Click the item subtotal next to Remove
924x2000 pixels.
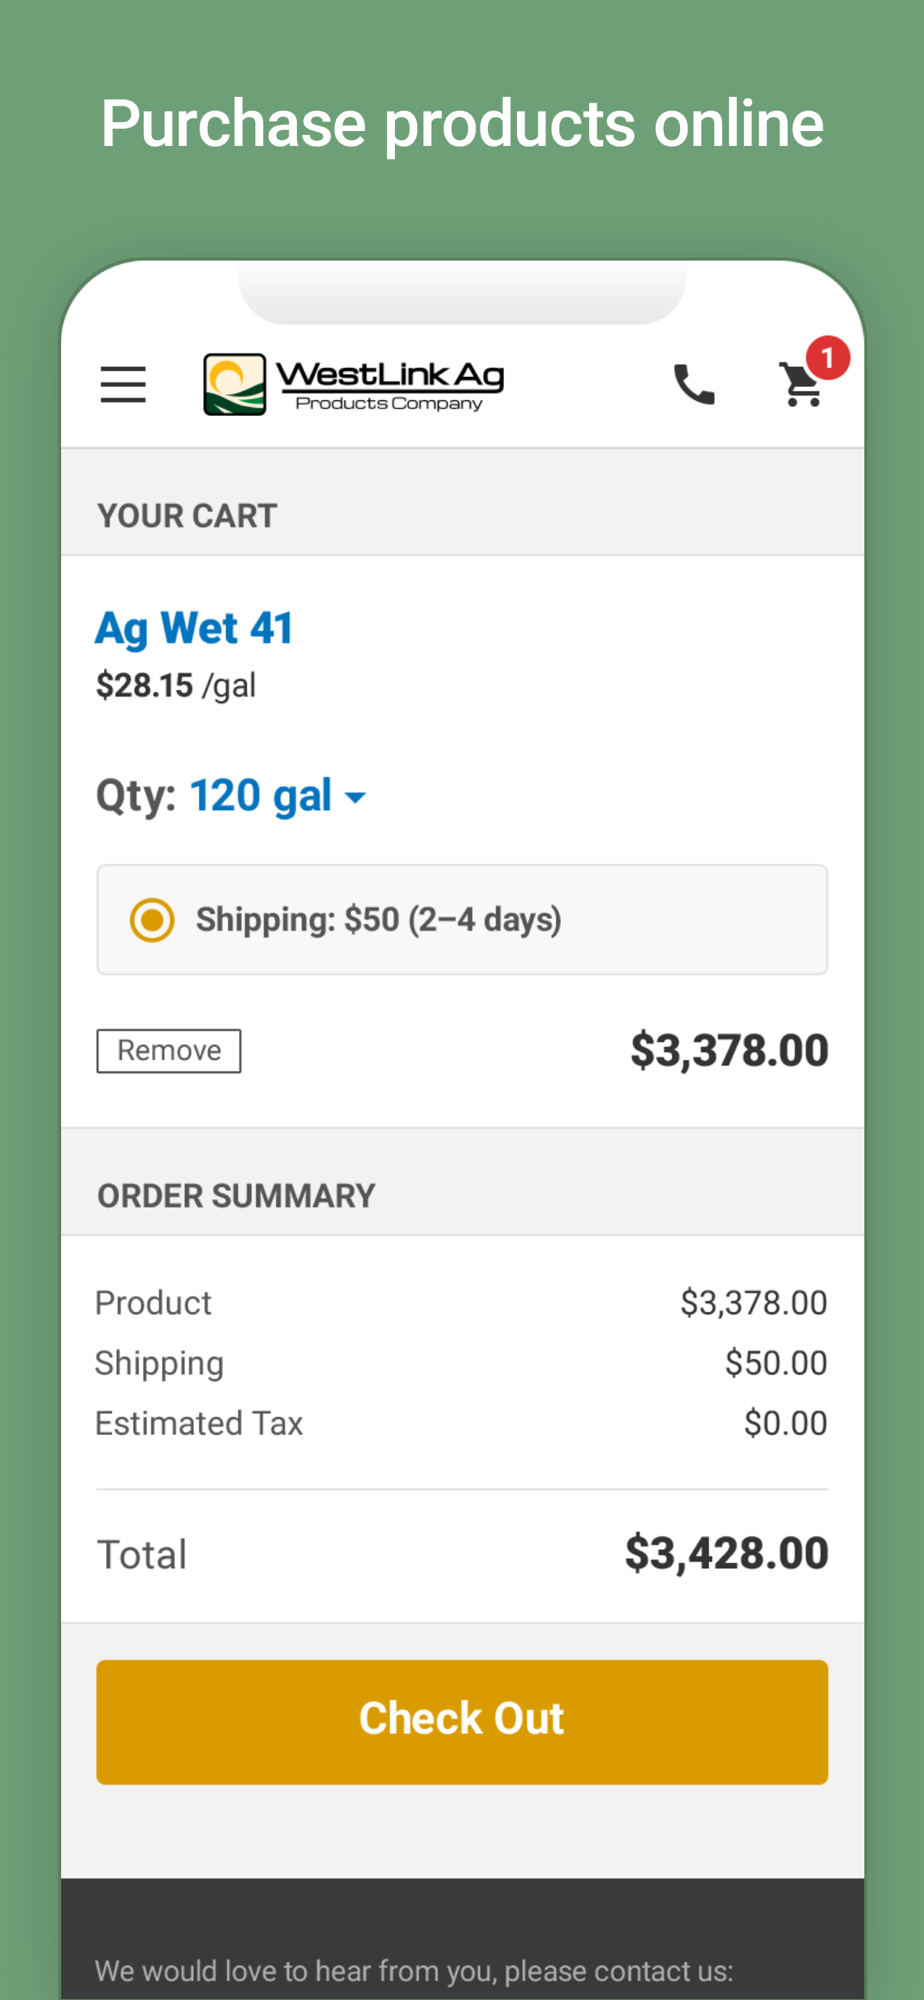[x=729, y=1051]
